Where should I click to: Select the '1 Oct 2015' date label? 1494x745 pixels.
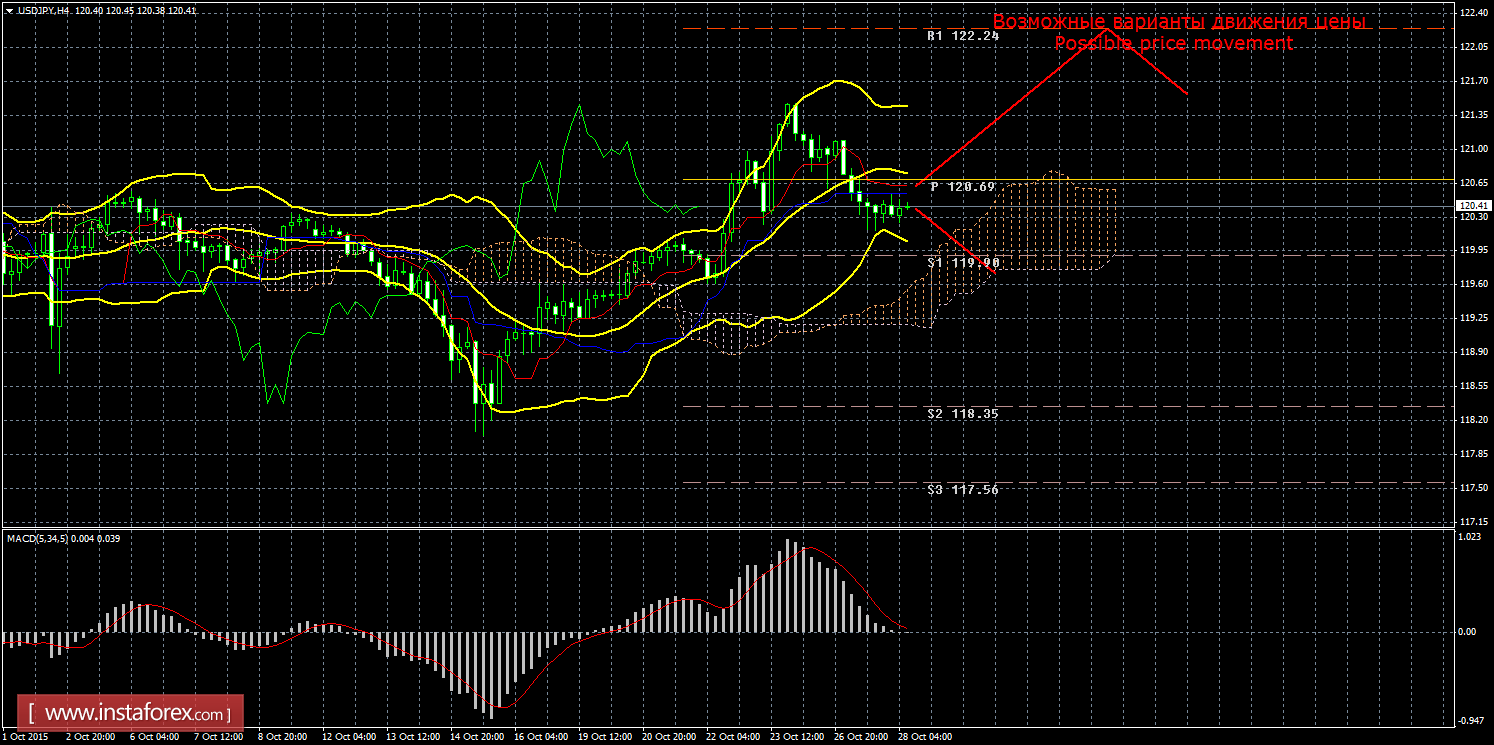tap(26, 737)
